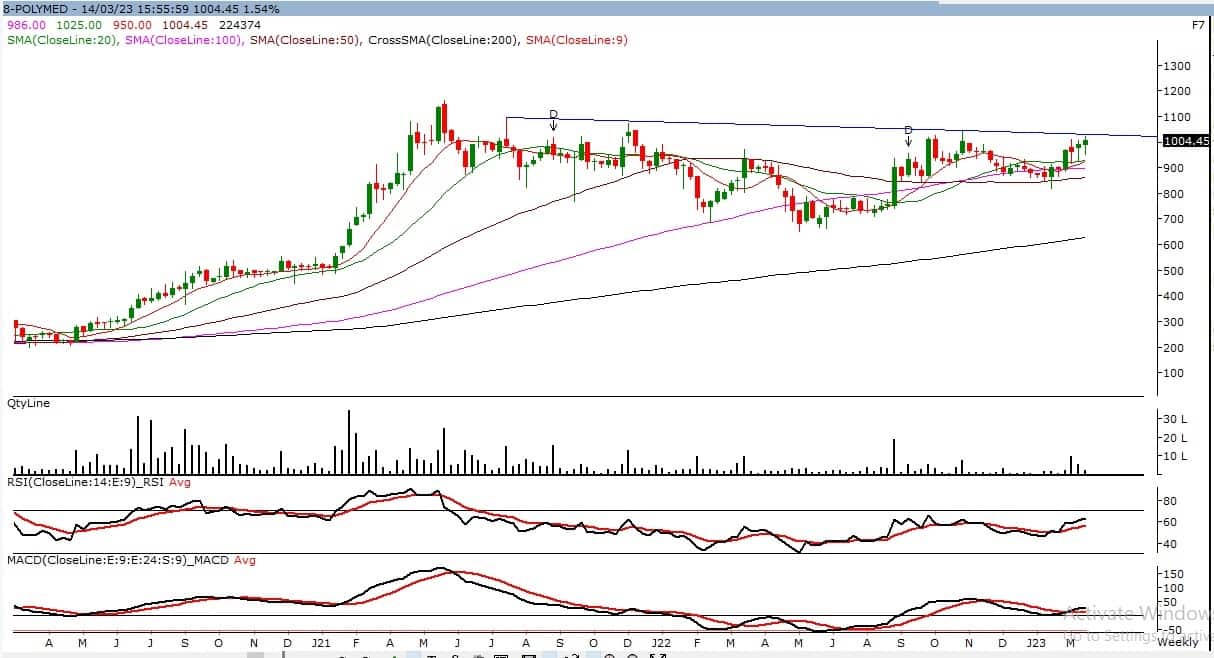Image resolution: width=1214 pixels, height=658 pixels.
Task: Click the J22 label on time axis
Action: [x=661, y=643]
